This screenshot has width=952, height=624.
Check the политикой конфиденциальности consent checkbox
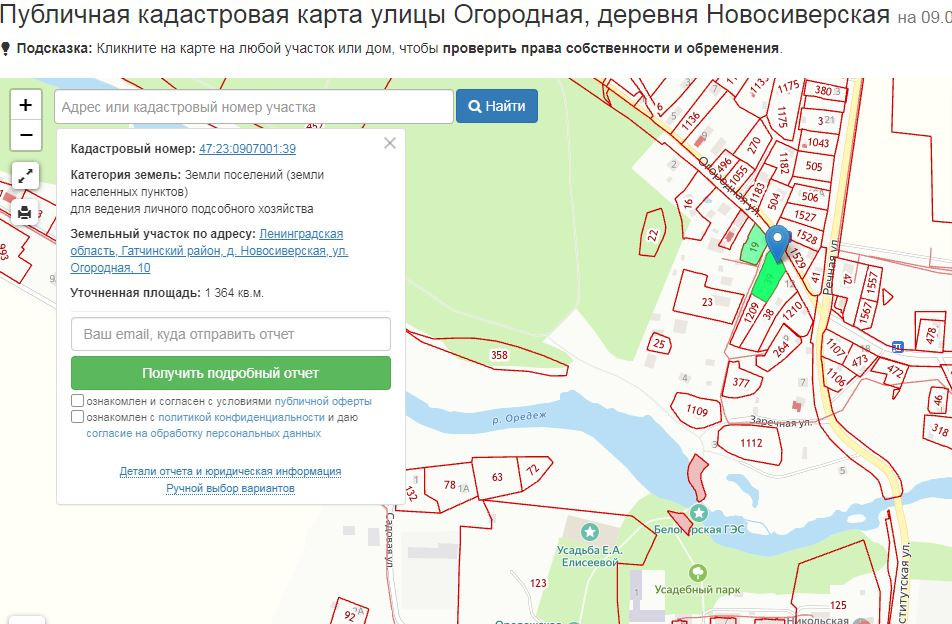[77, 417]
